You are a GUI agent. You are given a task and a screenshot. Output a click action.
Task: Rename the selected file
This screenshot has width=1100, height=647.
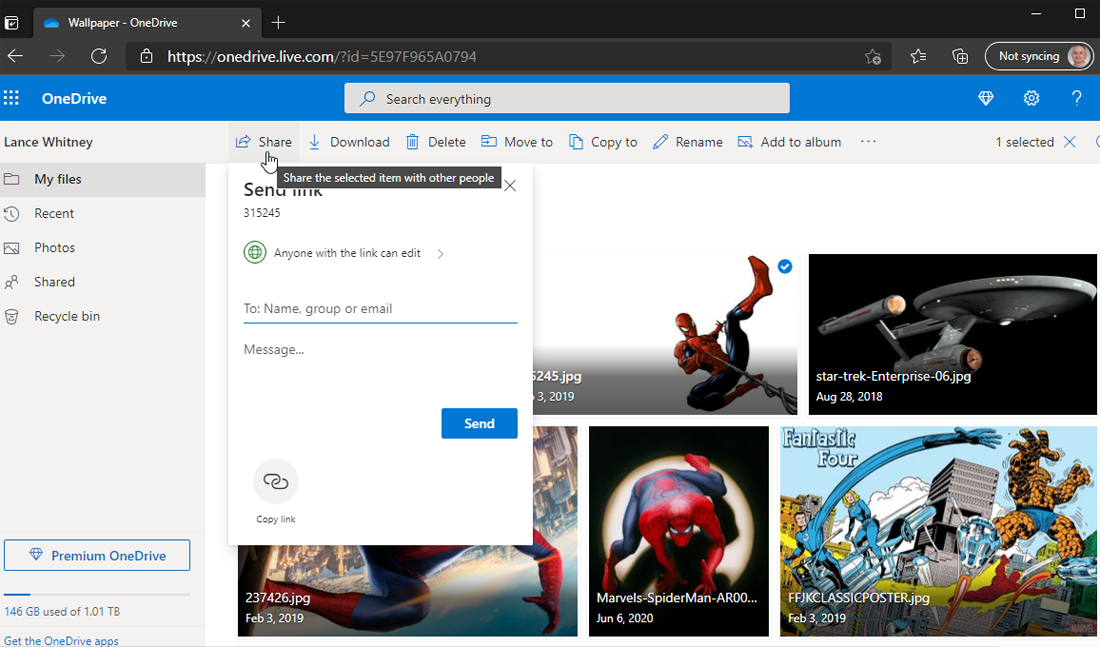point(688,142)
